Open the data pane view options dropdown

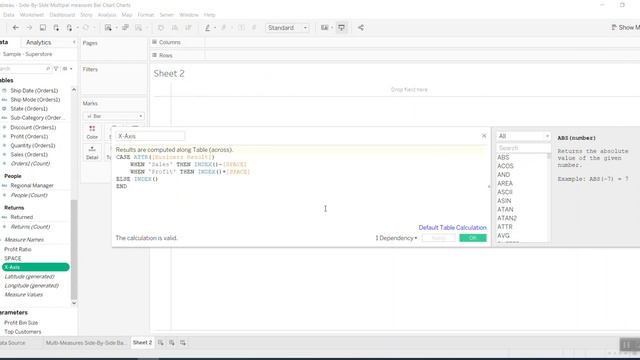click(67, 69)
